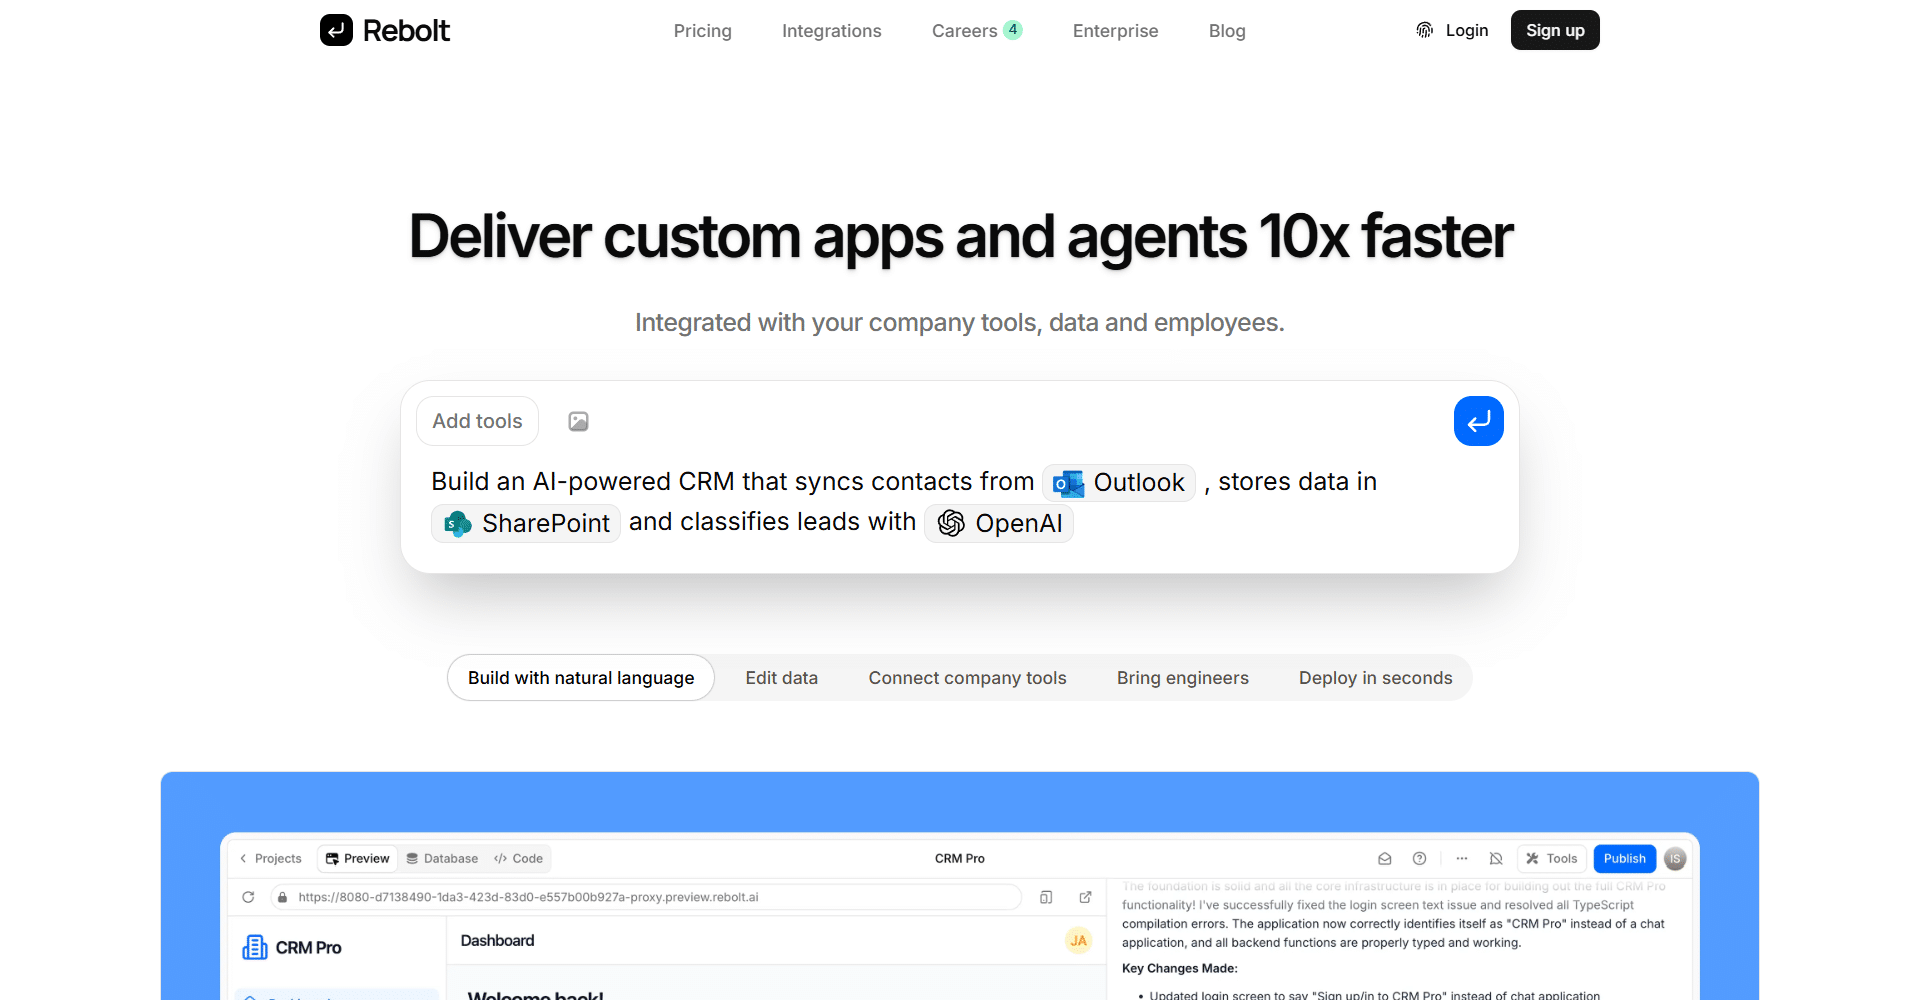Screen dimensions: 1920x1000
Task: Toggle the device view icon in preview bar
Action: coord(1046,897)
